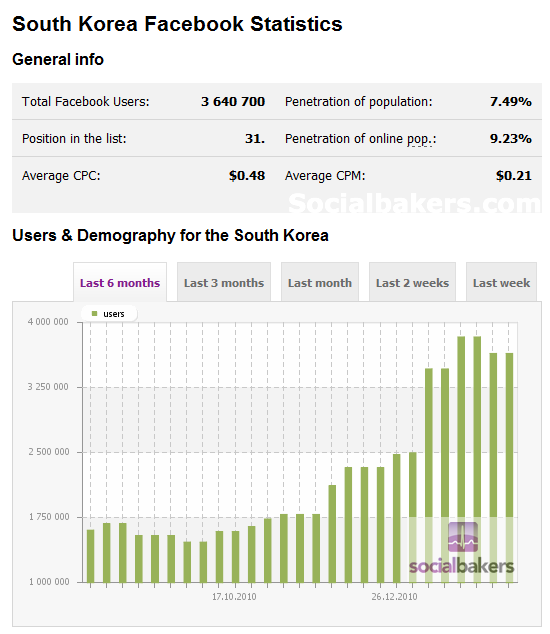
Task: Click the 4 000 000 axis label
Action: tap(48, 322)
